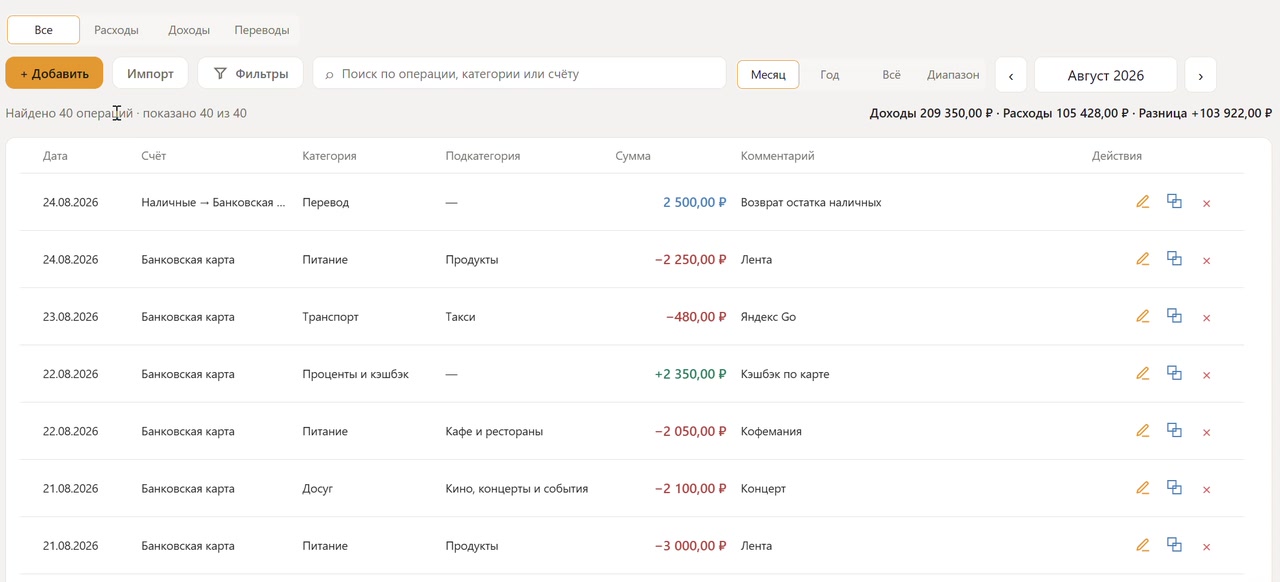The height and width of the screenshot is (582, 1280).
Task: Edit the Яндекс Go taxi operation
Action: pyautogui.click(x=1143, y=316)
